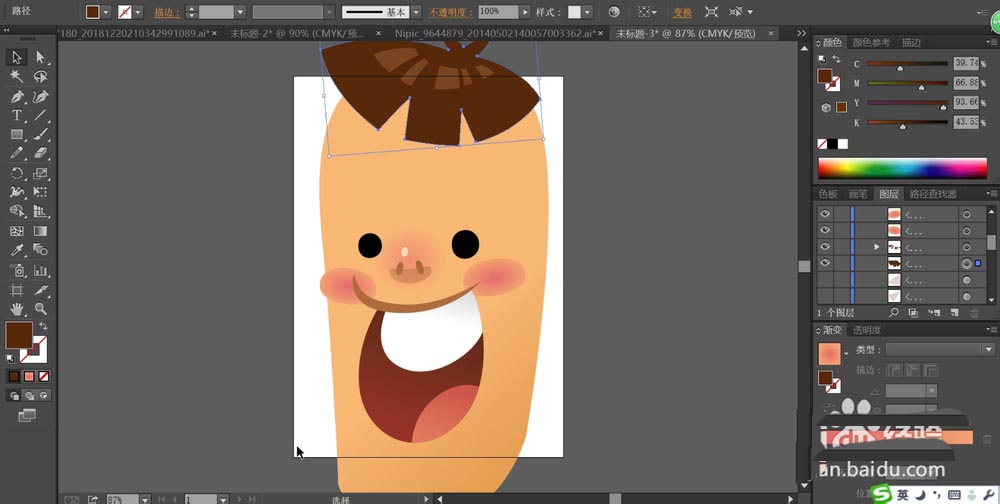Select the Pen tool

pyautogui.click(x=17, y=96)
